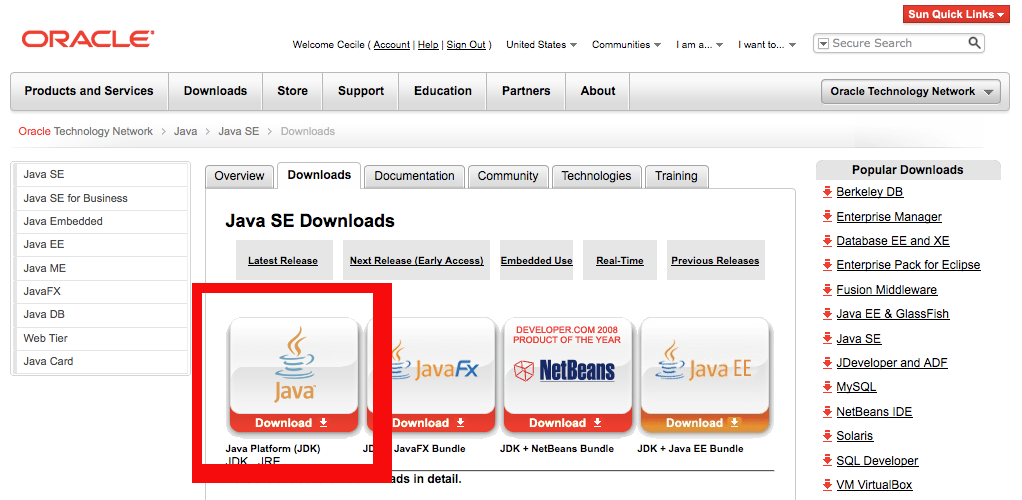Click the JavaFX Download tile
The height and width of the screenshot is (500, 1022).
tap(430, 376)
